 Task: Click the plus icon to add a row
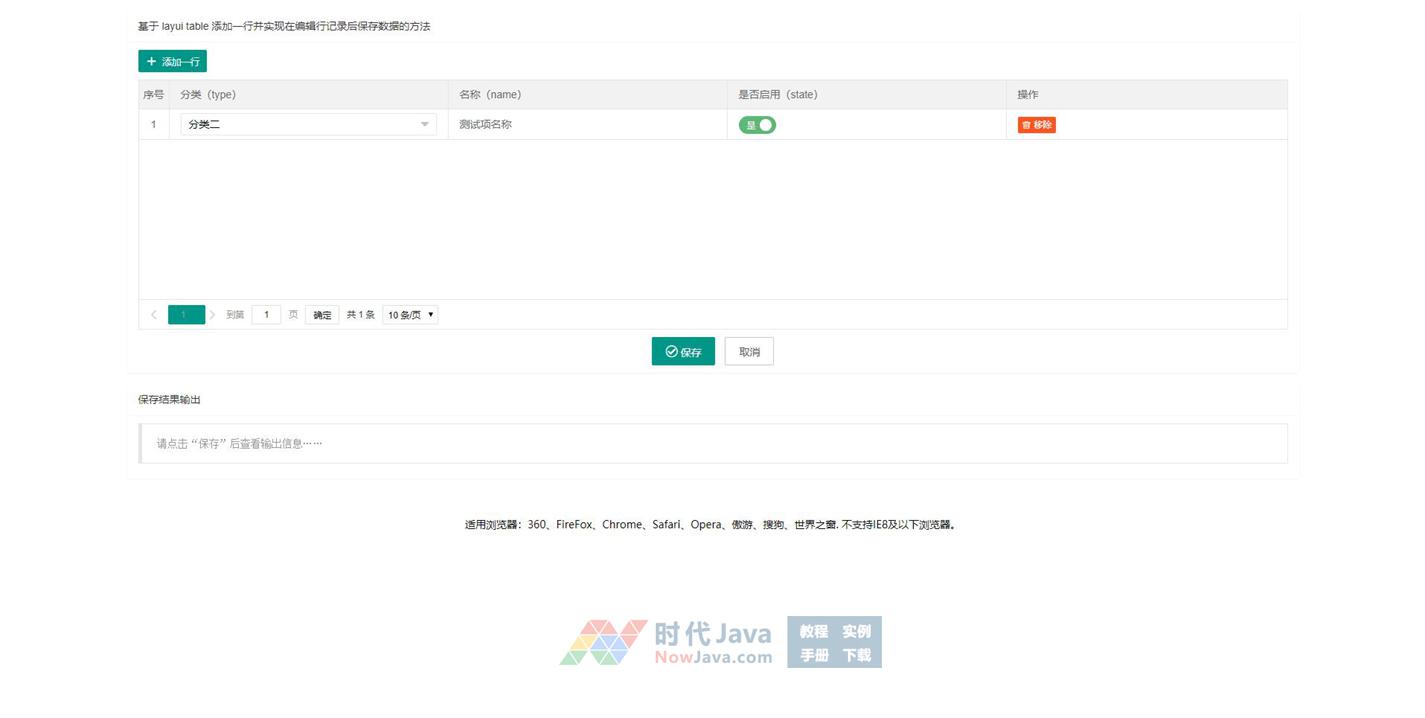(x=152, y=62)
